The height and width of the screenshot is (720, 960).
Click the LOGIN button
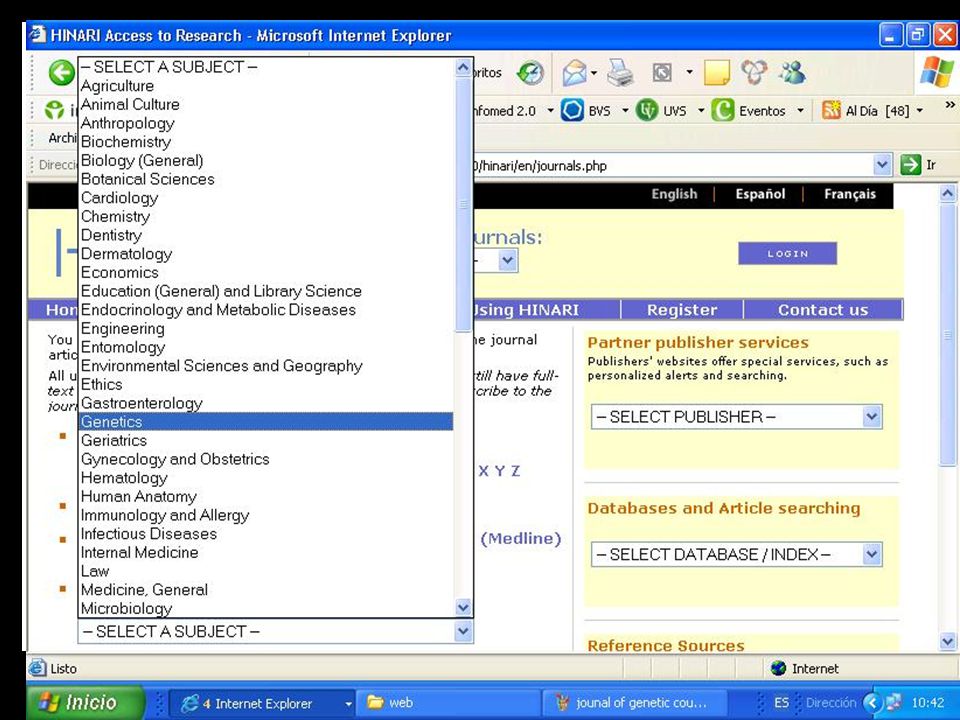coord(787,253)
